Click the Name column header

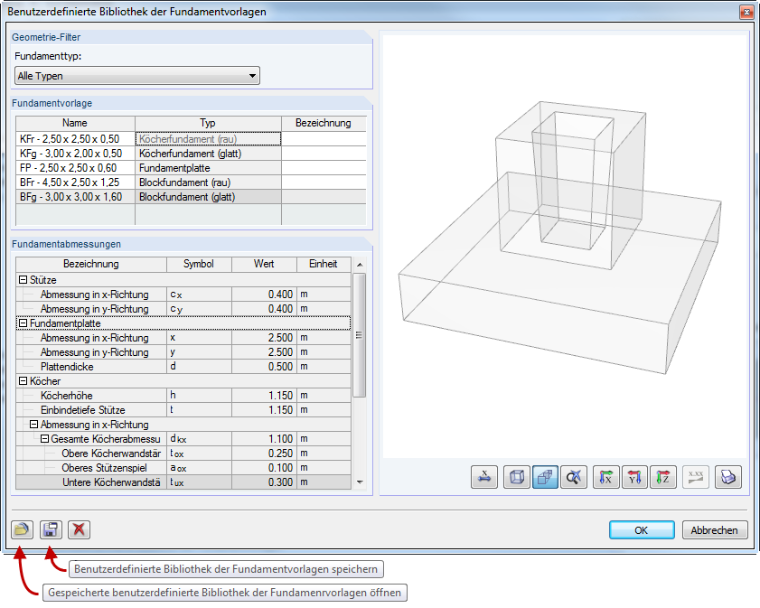pos(75,123)
